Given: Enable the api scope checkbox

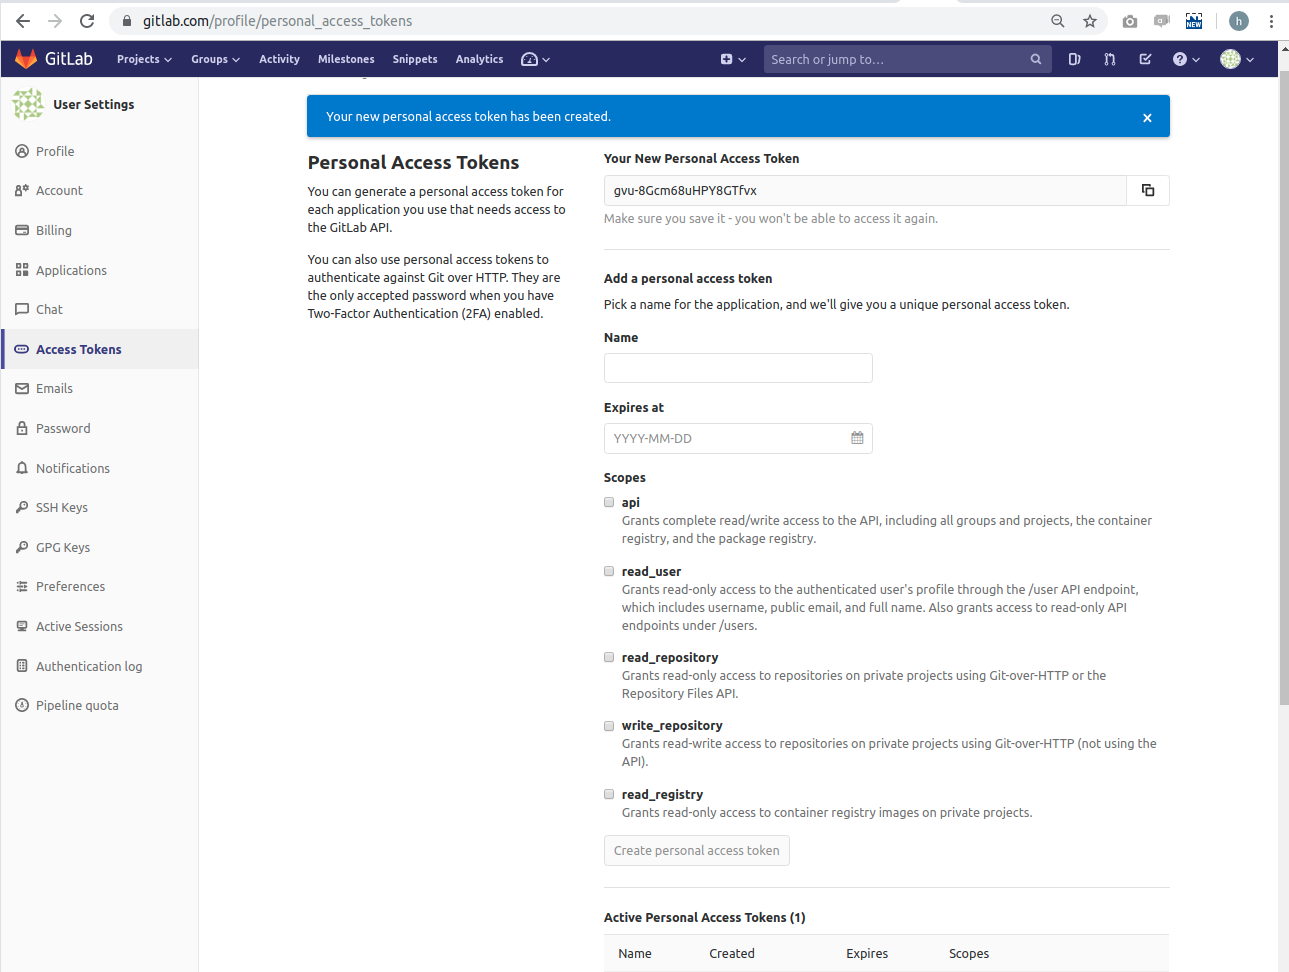Looking at the screenshot, I should pyautogui.click(x=609, y=502).
